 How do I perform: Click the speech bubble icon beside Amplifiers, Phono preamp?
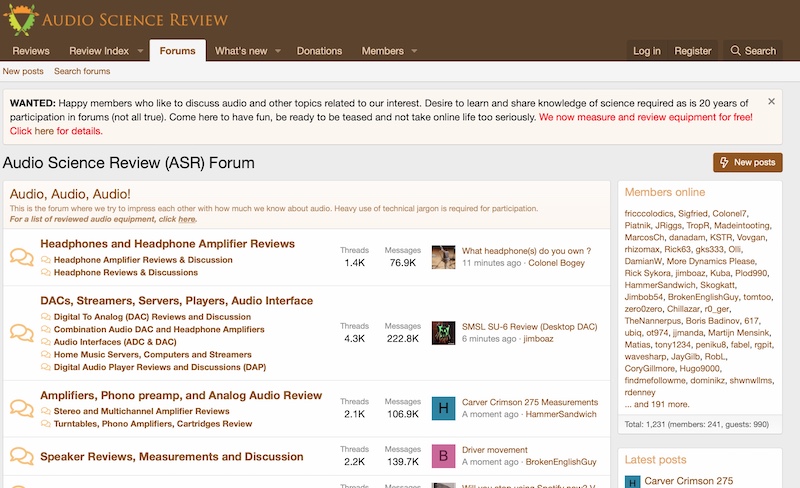click(x=21, y=408)
